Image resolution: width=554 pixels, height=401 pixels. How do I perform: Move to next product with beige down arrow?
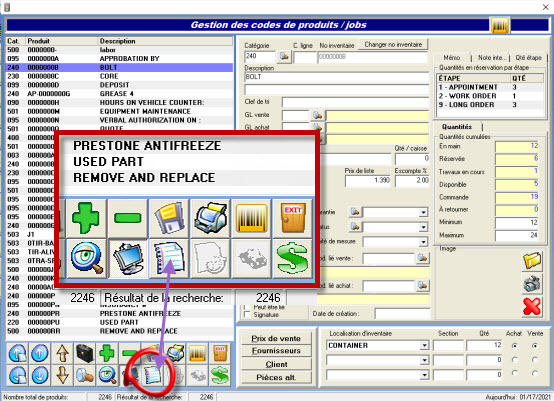[62, 375]
